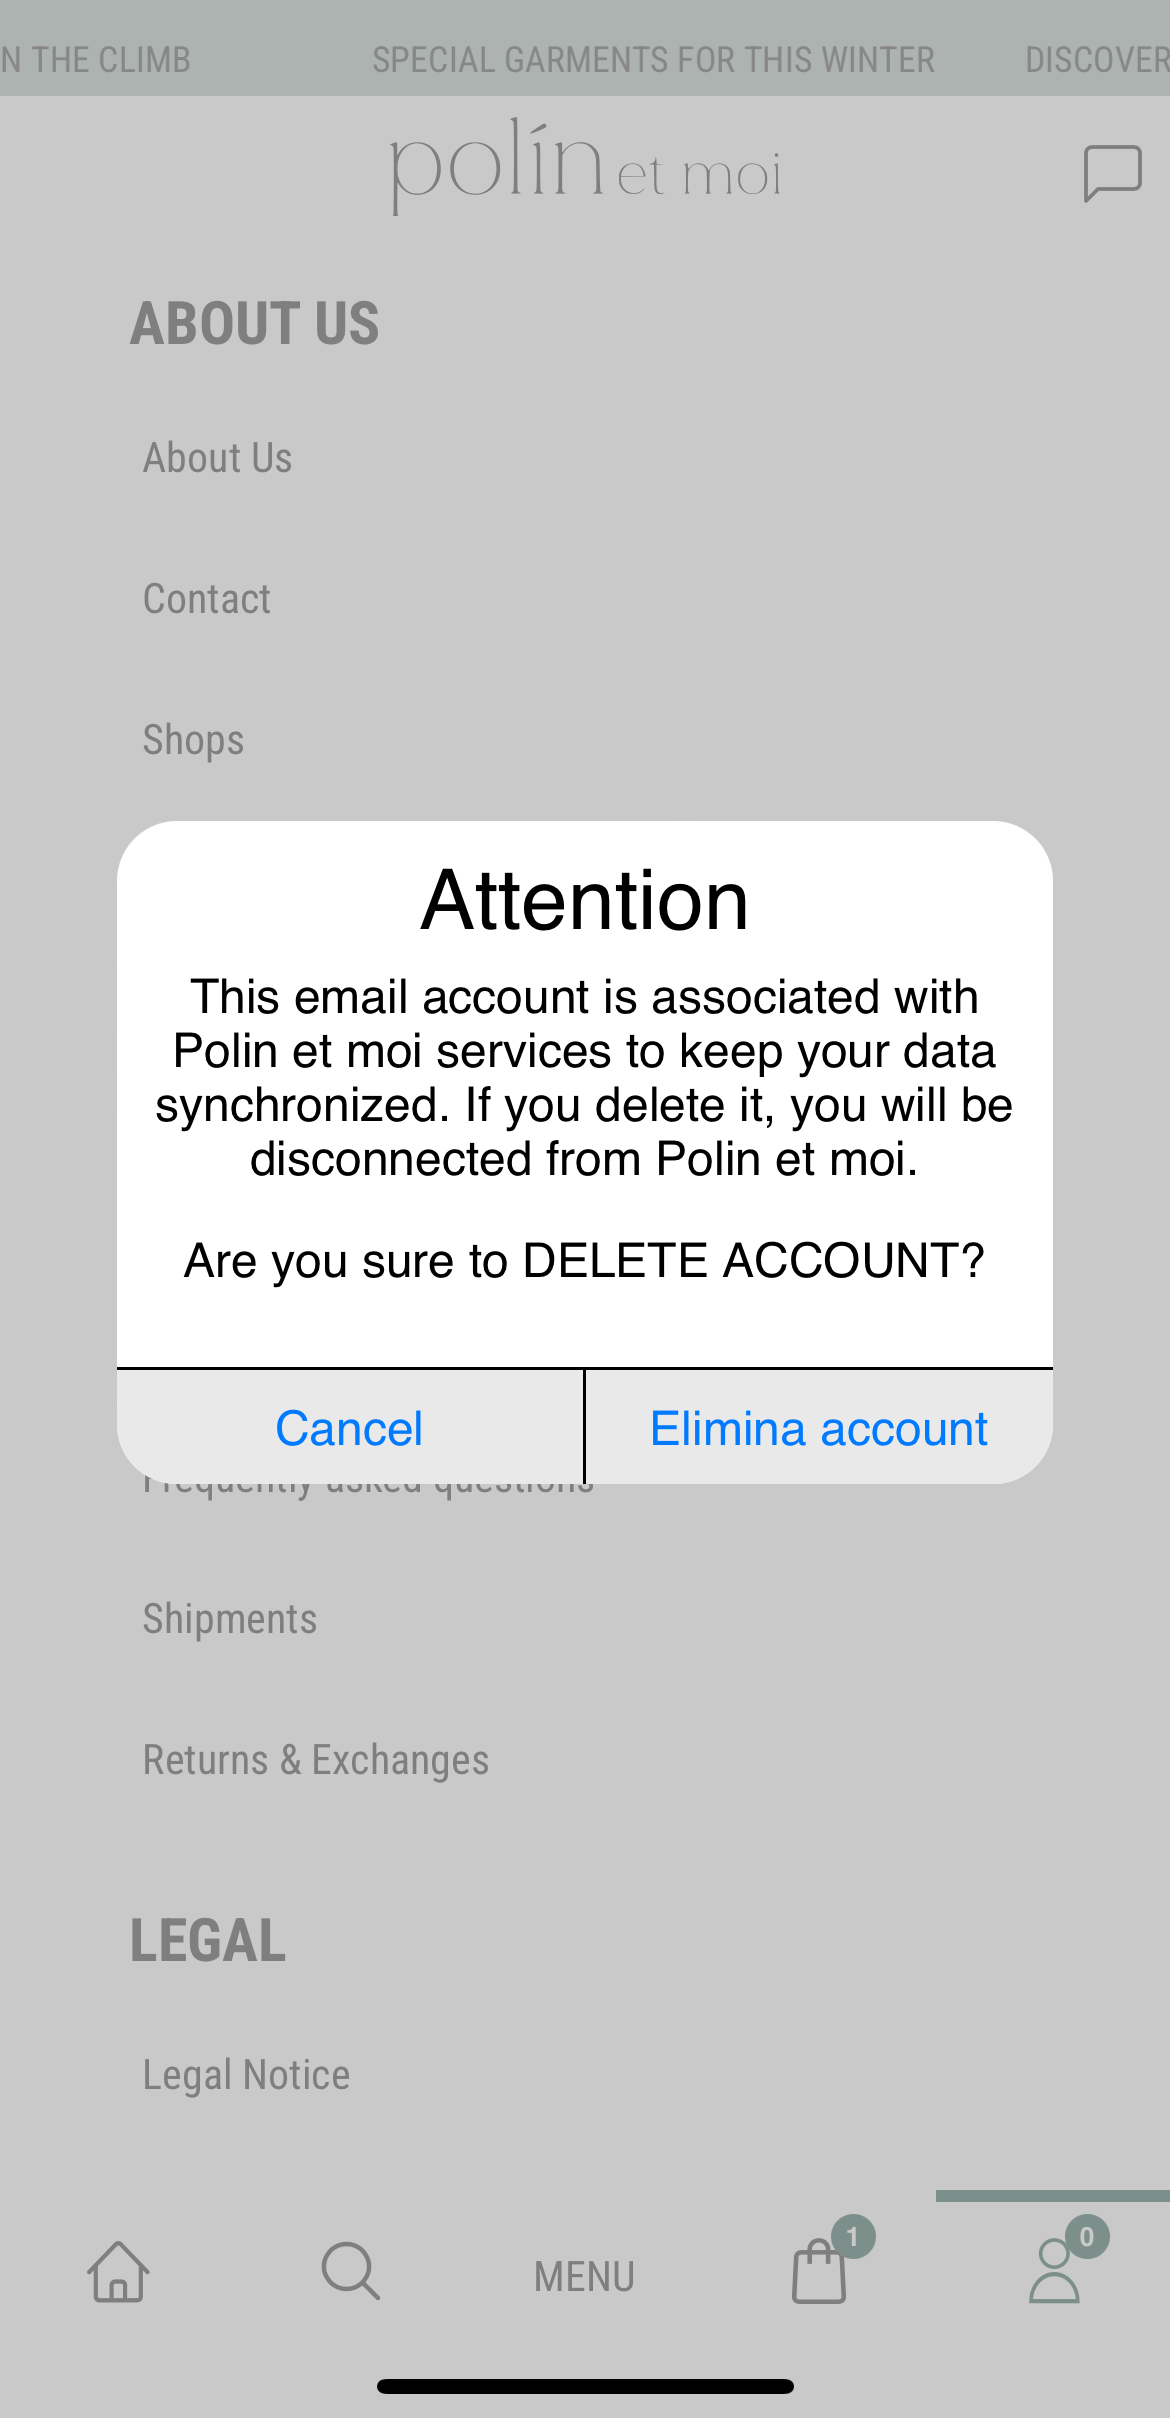Image resolution: width=1170 pixels, height=2418 pixels.
Task: Open the About Us link
Action: point(218,458)
